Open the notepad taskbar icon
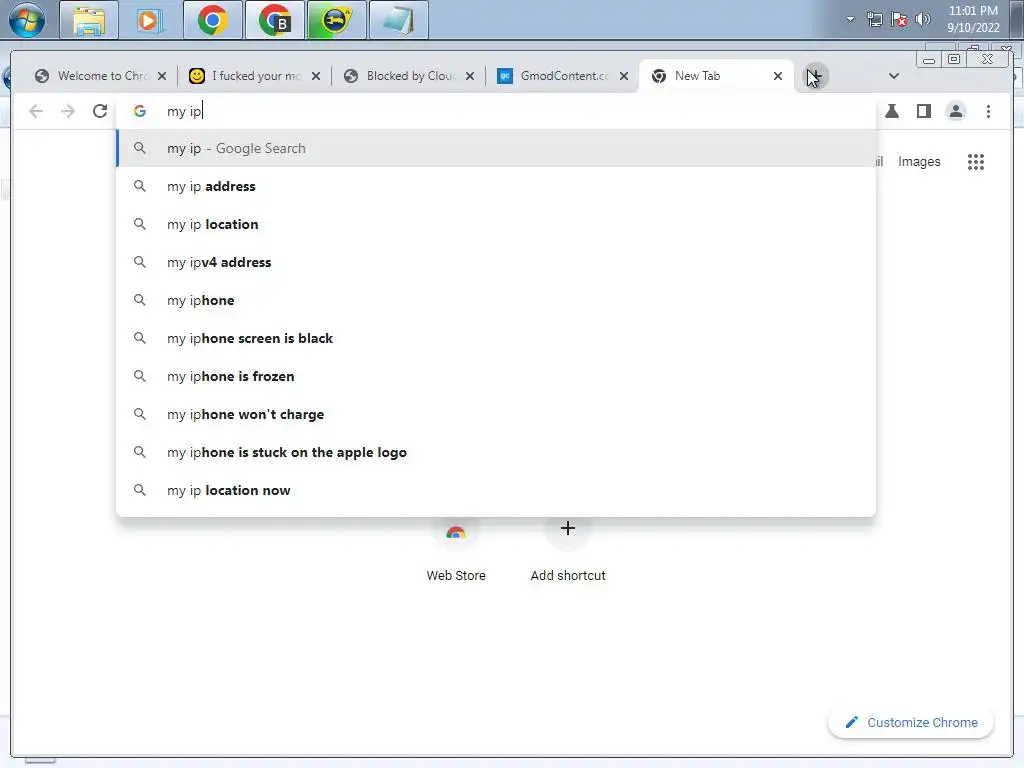Viewport: 1024px width, 768px height. pos(399,20)
